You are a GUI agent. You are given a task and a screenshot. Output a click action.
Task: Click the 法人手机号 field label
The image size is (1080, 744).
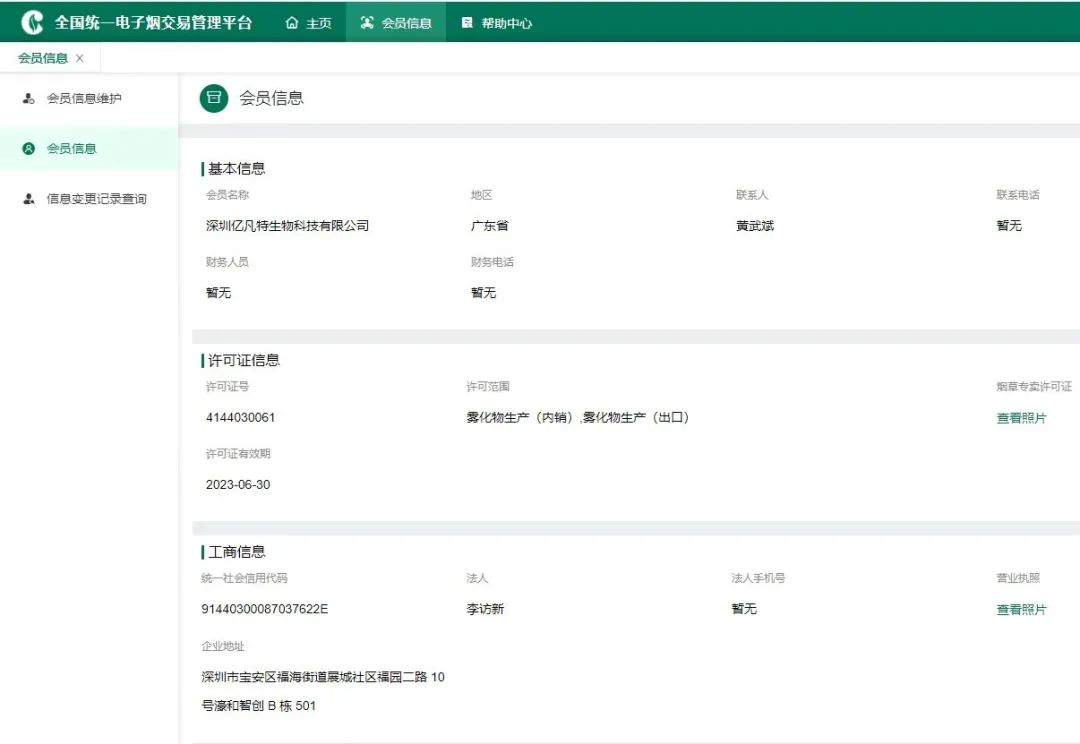tap(758, 578)
